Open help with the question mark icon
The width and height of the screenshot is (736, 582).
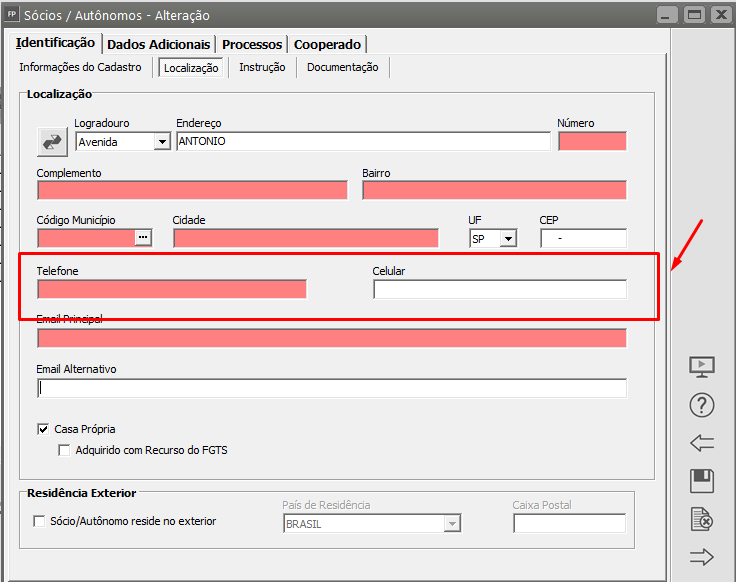click(x=702, y=405)
